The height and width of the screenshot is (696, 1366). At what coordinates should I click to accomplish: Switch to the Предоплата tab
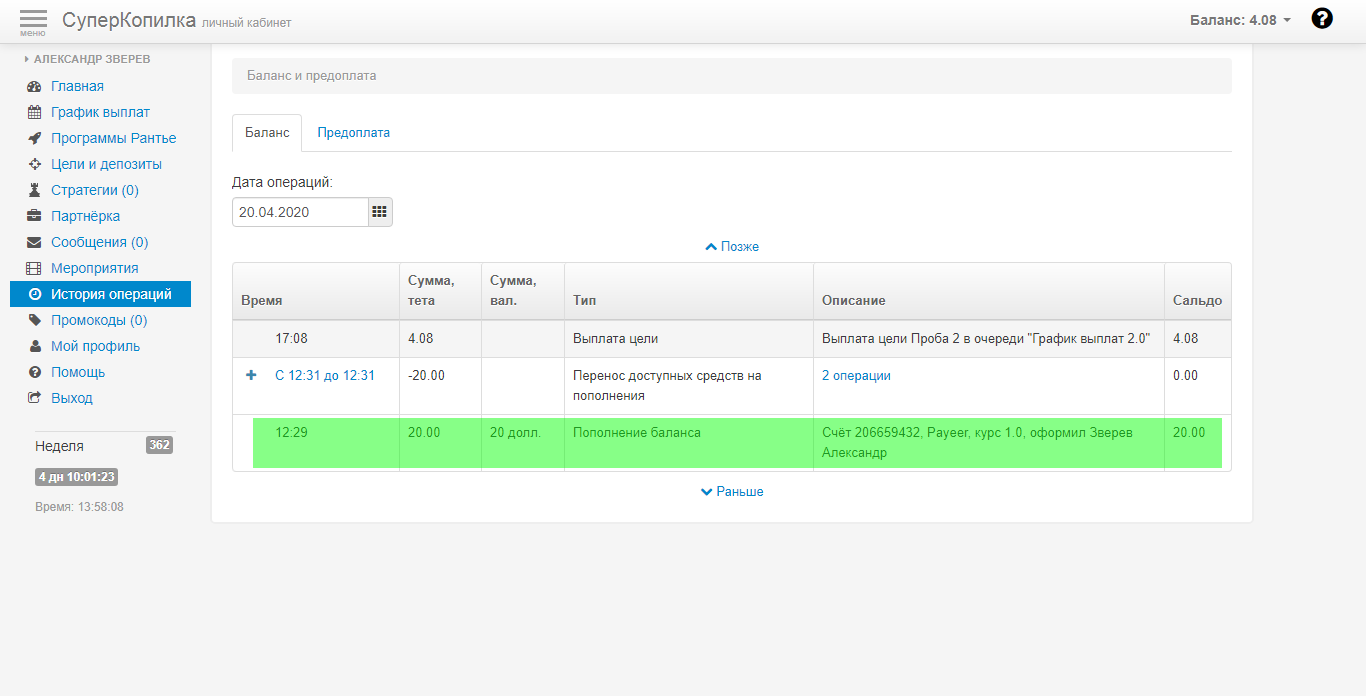[x=353, y=132]
